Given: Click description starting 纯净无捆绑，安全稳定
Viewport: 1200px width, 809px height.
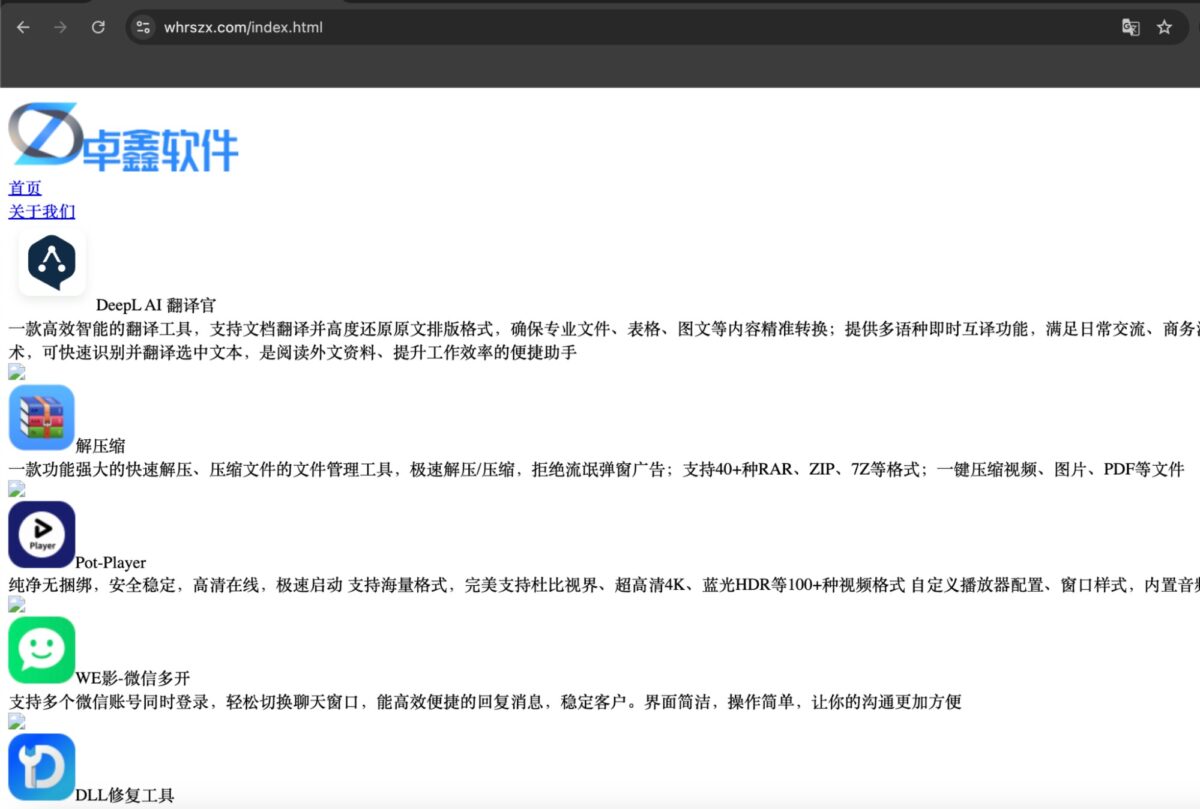Looking at the screenshot, I should (x=604, y=585).
